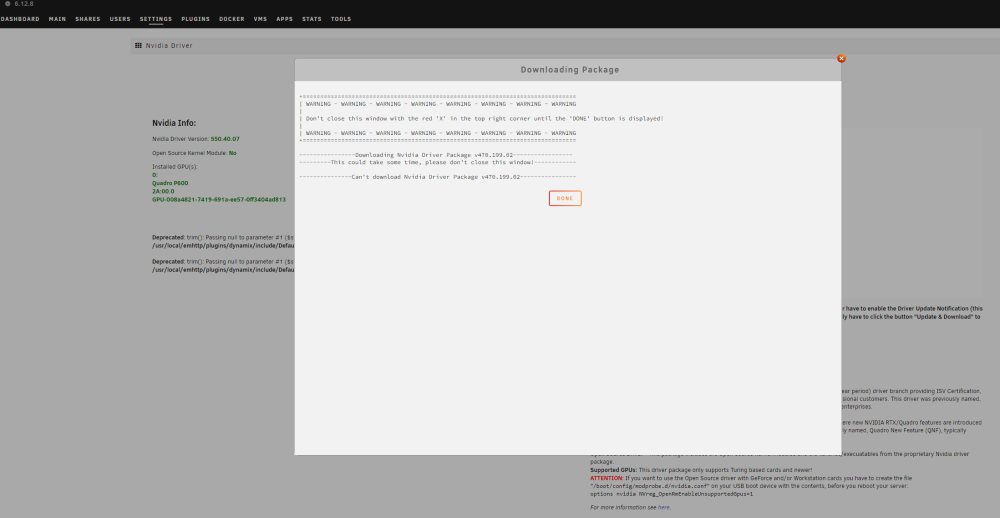This screenshot has height=518, width=1000.
Task: Follow the 'here' link for more information
Action: pyautogui.click(x=664, y=508)
